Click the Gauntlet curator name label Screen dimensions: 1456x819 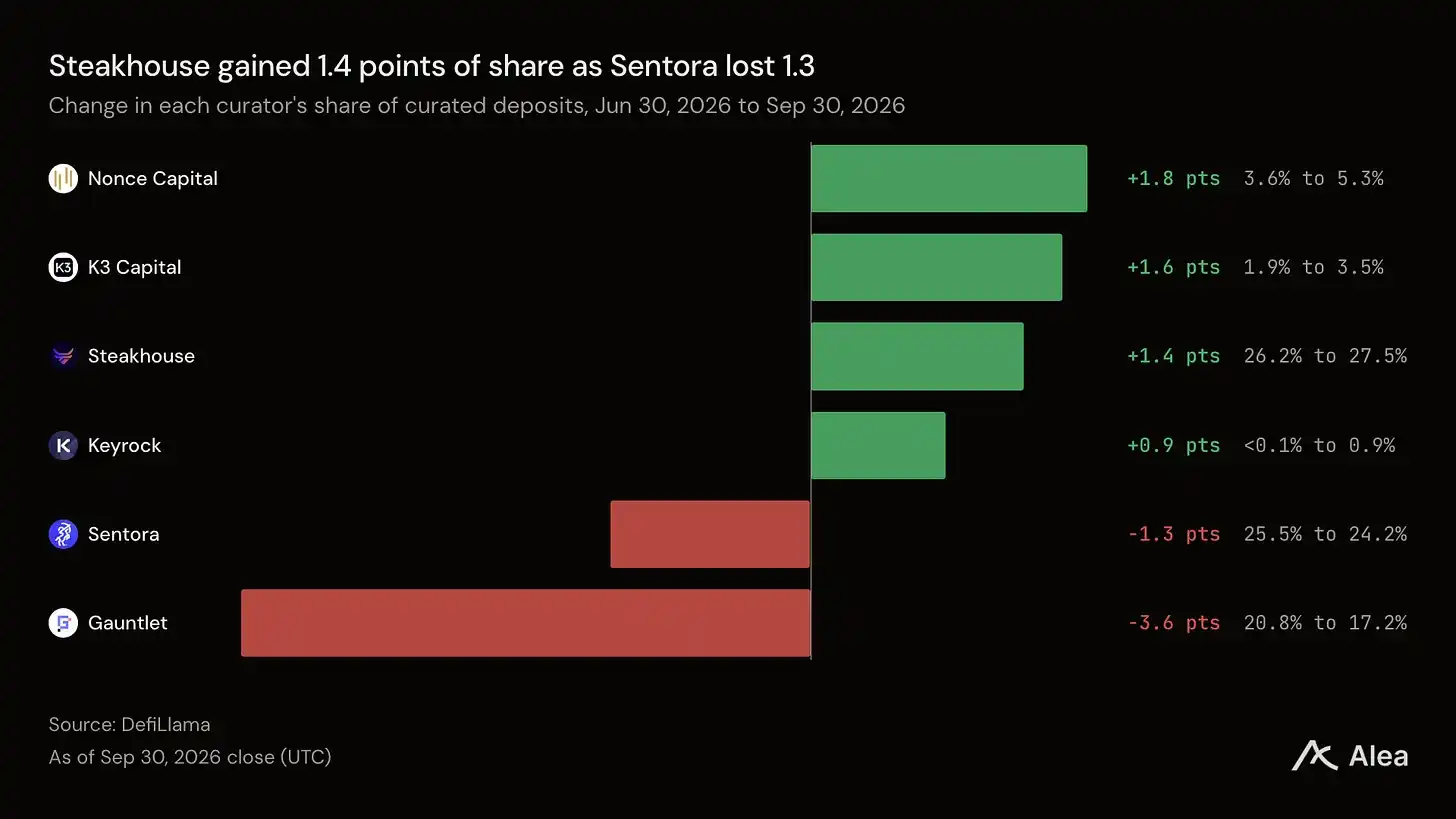pyautogui.click(x=127, y=623)
